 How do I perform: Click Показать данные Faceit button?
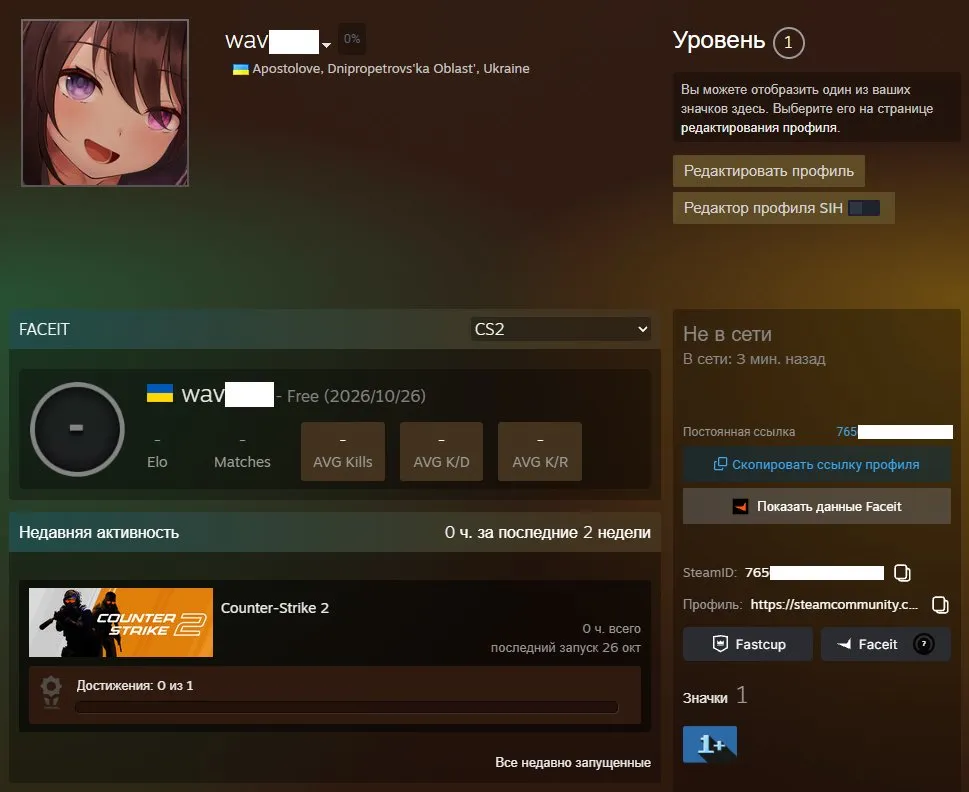(816, 507)
